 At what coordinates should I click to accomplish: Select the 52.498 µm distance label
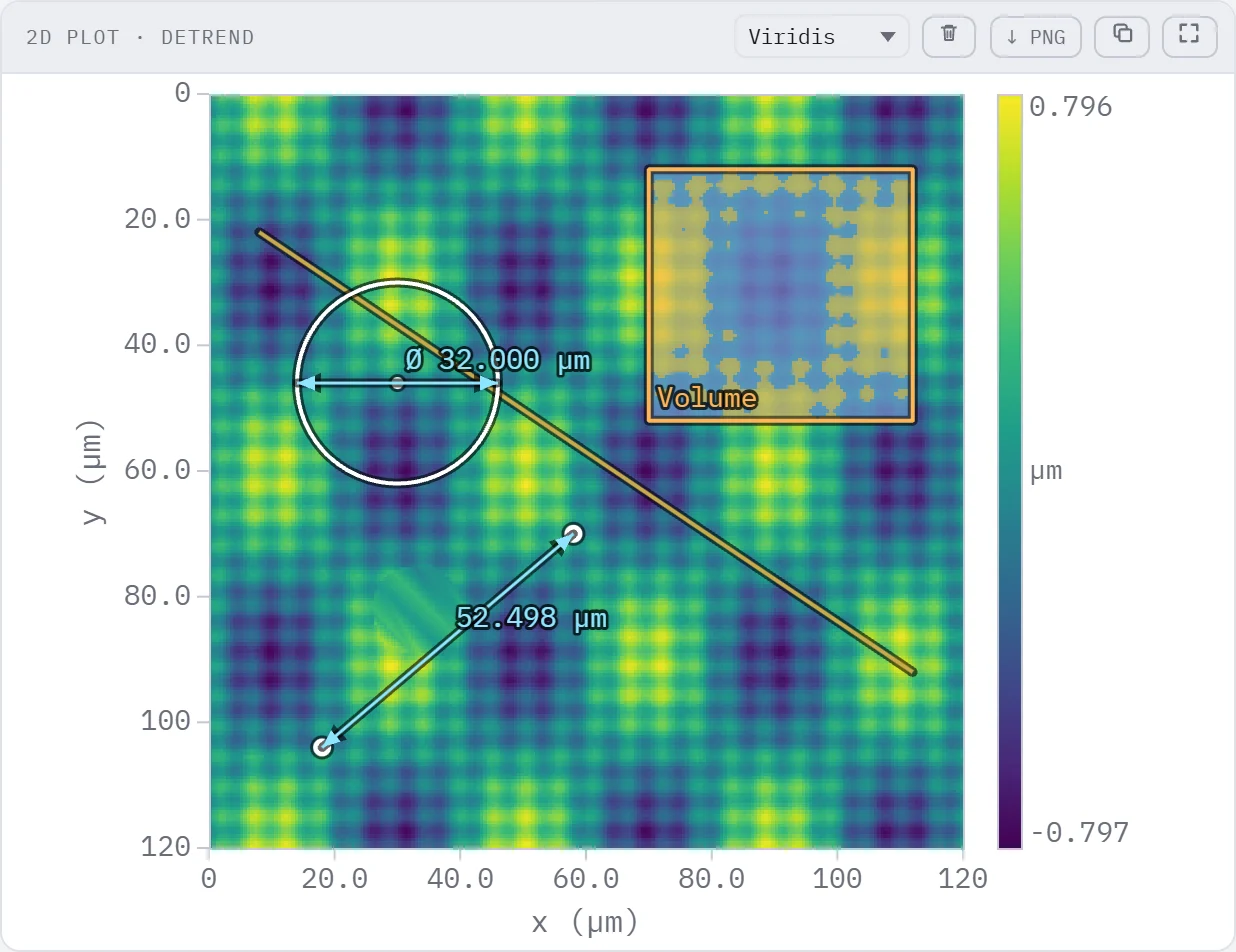click(531, 618)
